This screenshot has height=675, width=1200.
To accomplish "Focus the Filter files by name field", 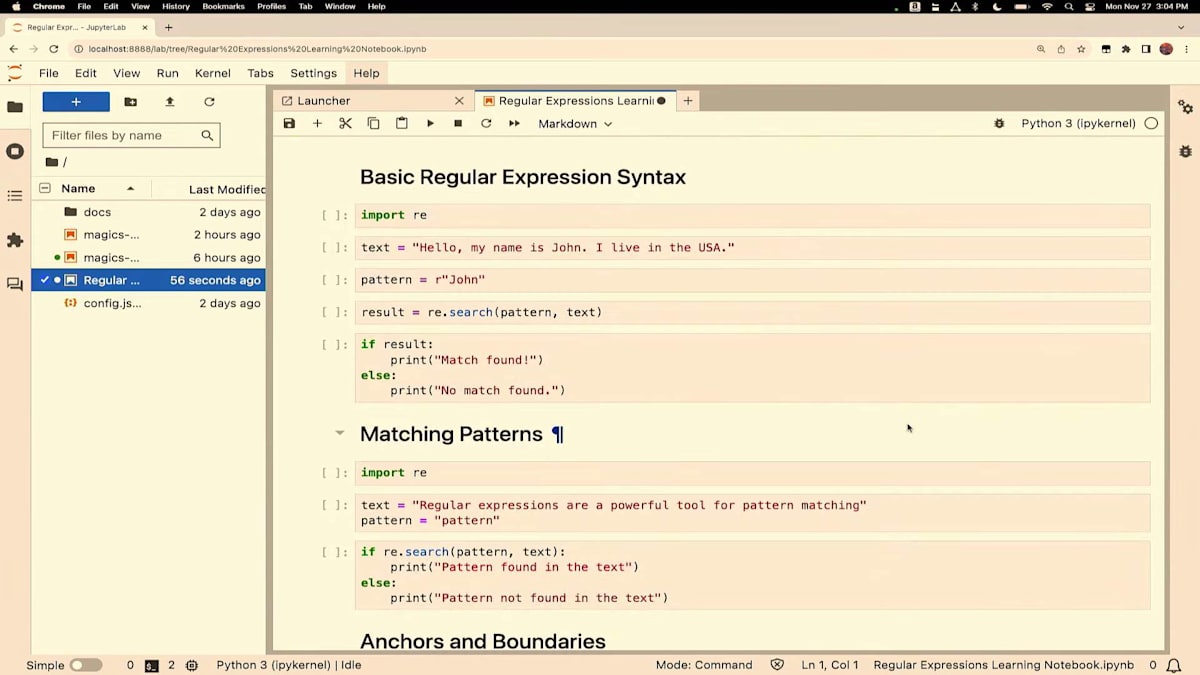I will 131,135.
